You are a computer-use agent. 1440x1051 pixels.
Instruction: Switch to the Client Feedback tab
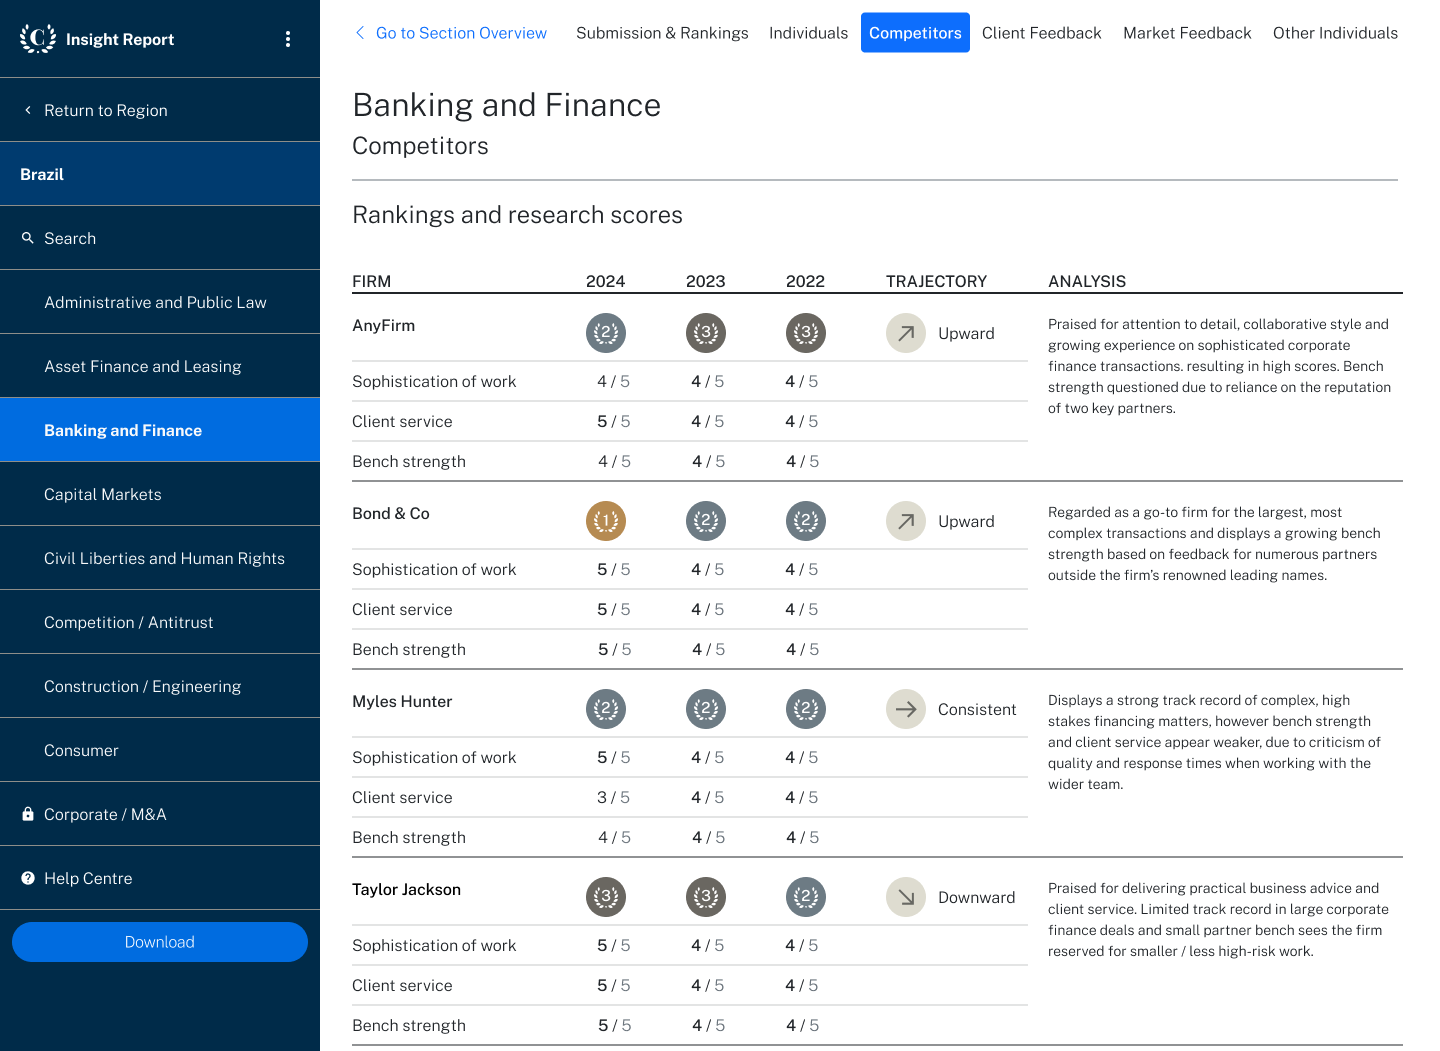click(x=1041, y=32)
